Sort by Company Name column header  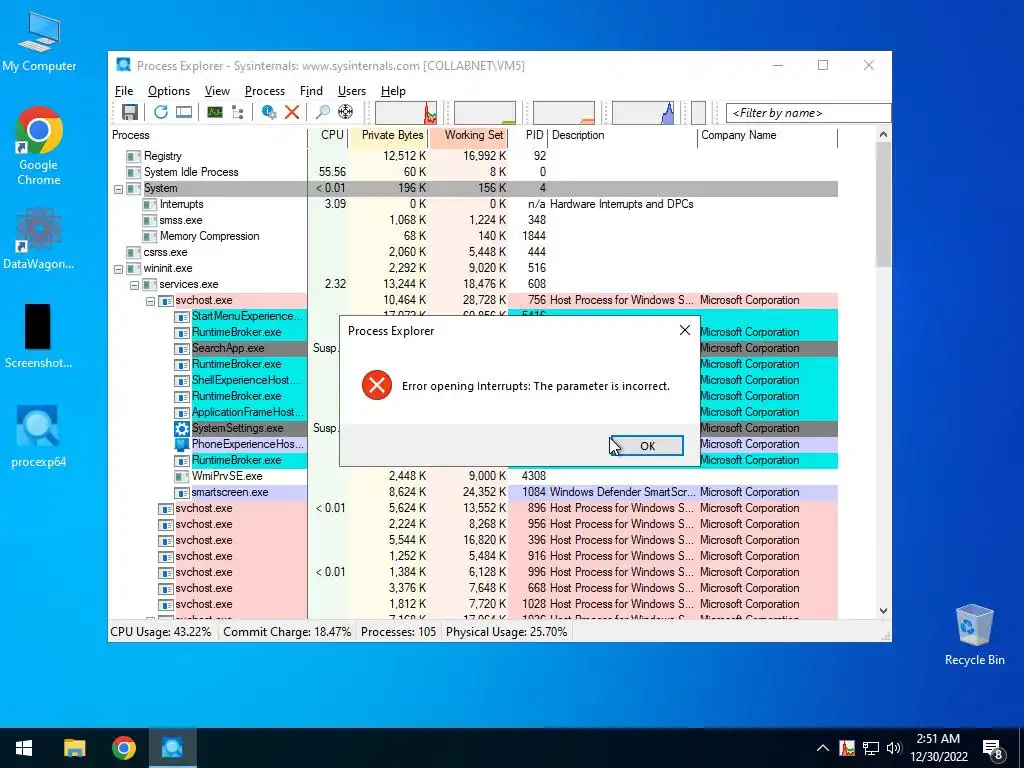(x=767, y=135)
